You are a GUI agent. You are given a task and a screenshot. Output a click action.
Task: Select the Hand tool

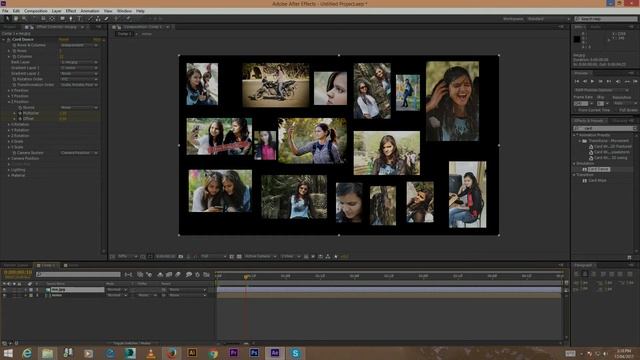[x=16, y=18]
